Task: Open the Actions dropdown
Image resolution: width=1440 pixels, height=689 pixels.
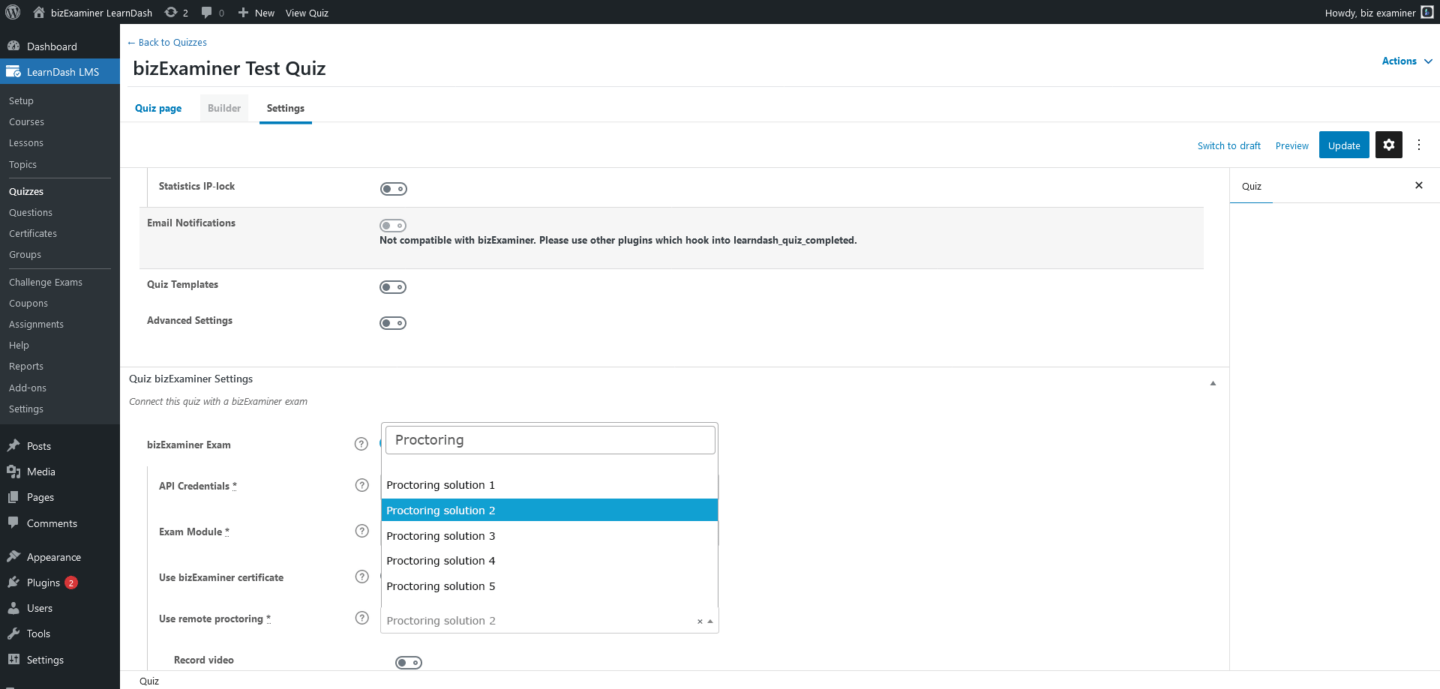Action: tap(1406, 61)
